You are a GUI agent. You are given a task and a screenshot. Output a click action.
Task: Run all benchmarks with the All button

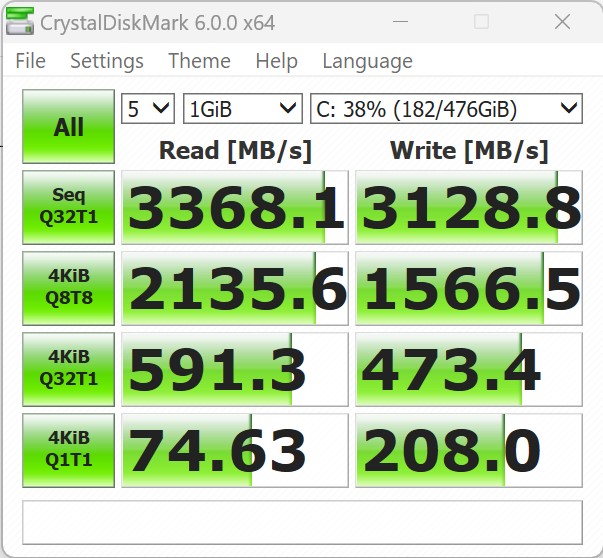click(x=68, y=127)
